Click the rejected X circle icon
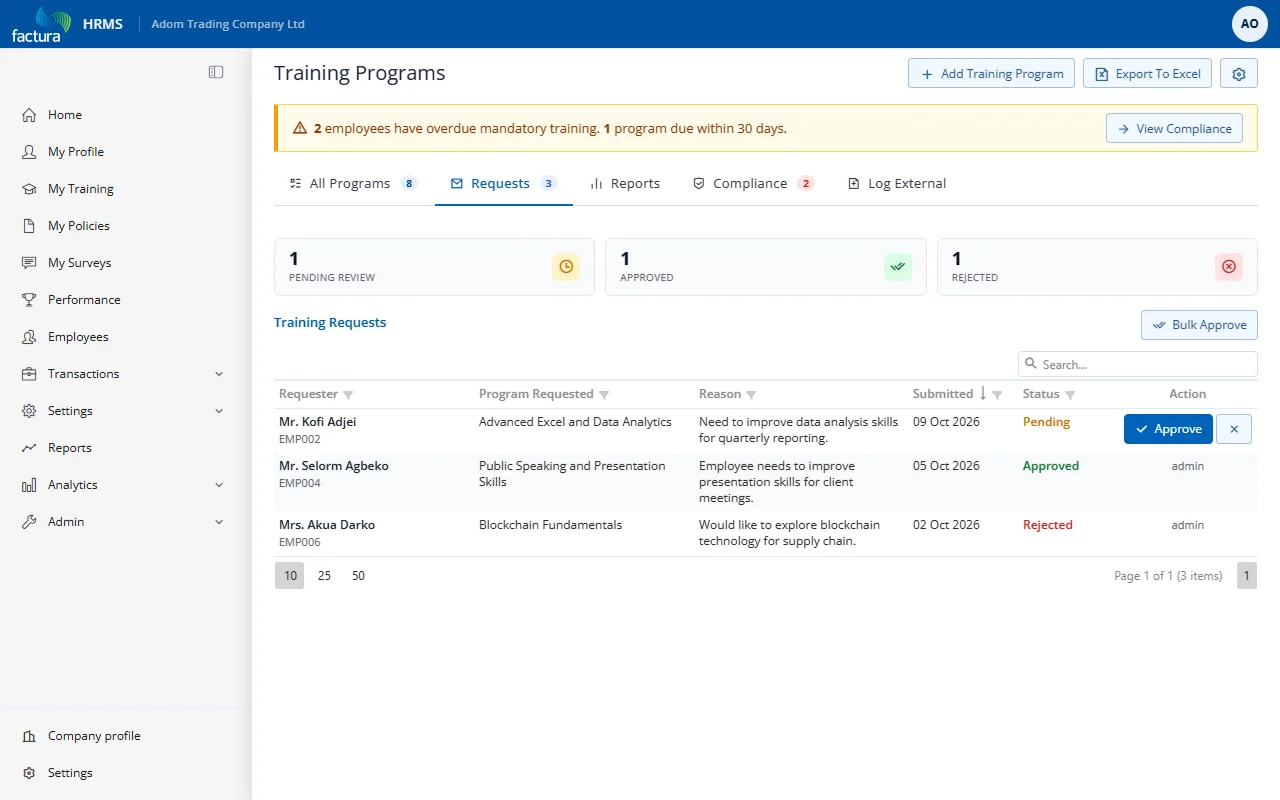 [1229, 267]
